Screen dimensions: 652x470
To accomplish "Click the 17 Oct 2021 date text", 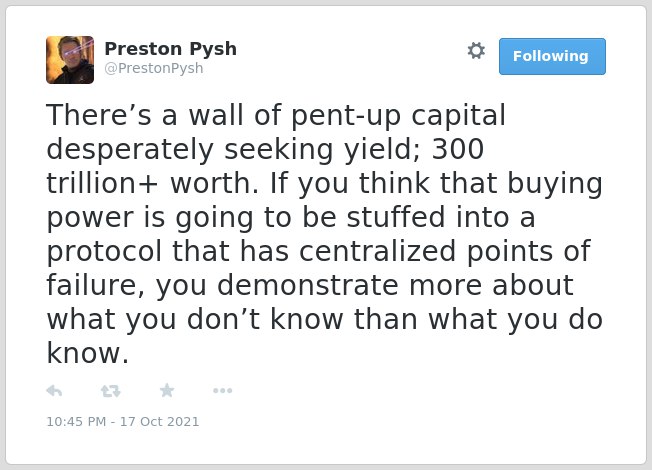I will click(x=160, y=421).
